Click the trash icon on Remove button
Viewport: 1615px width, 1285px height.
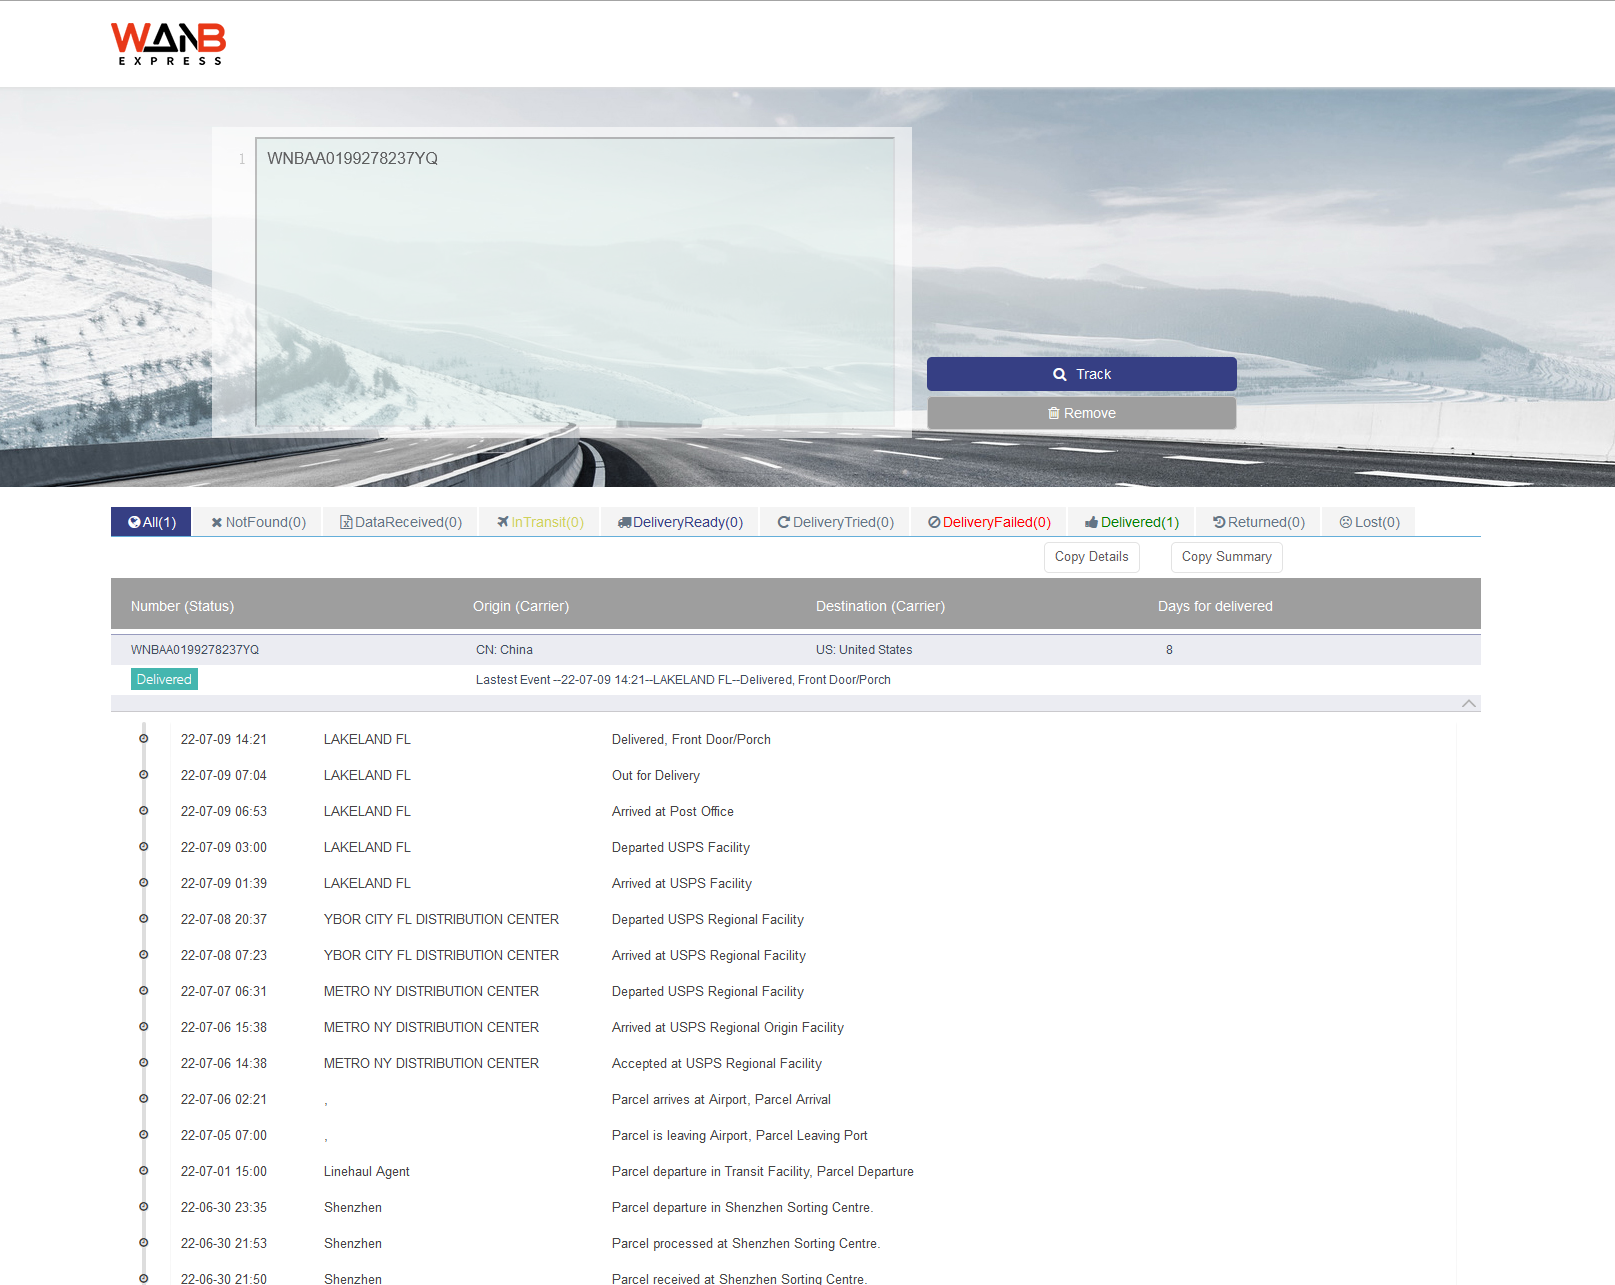pos(1053,413)
